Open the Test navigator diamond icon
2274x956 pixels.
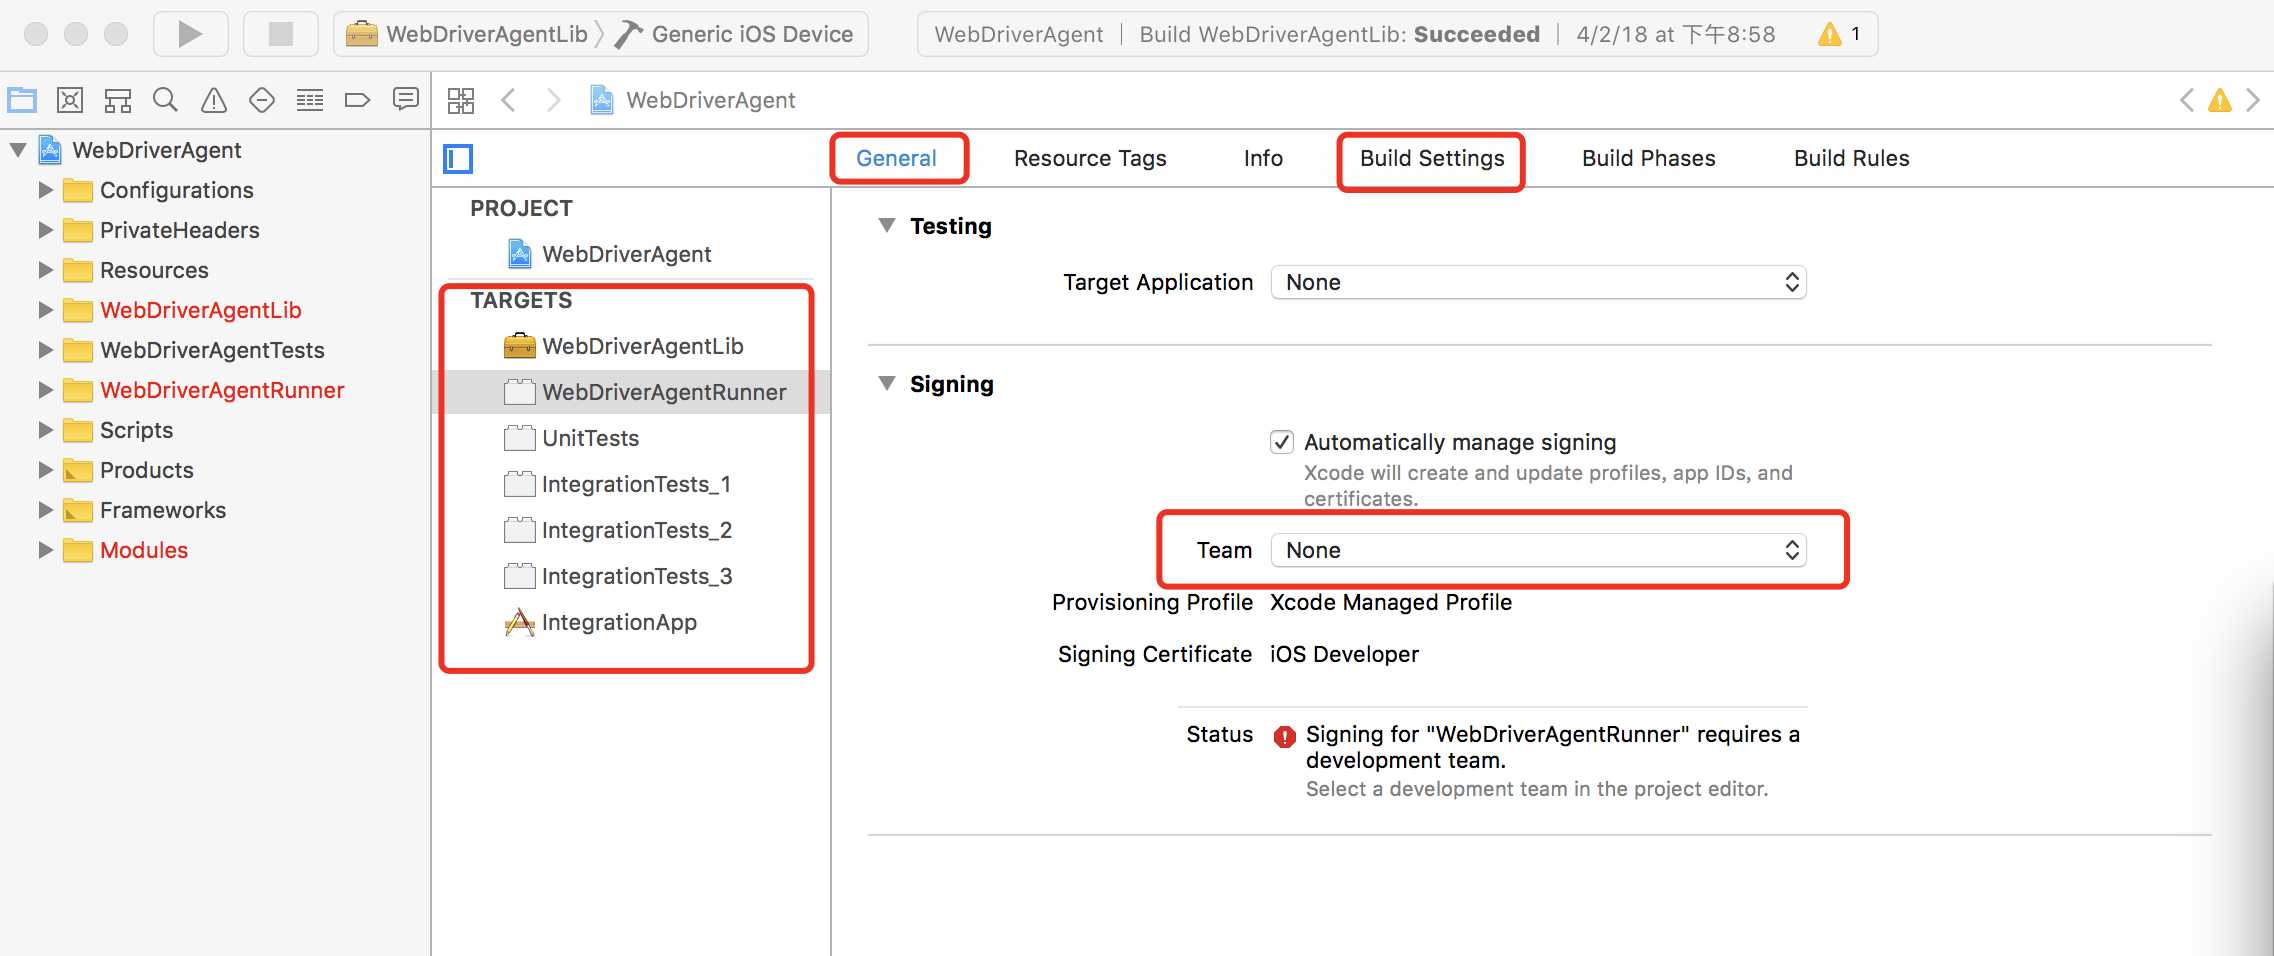pyautogui.click(x=262, y=100)
